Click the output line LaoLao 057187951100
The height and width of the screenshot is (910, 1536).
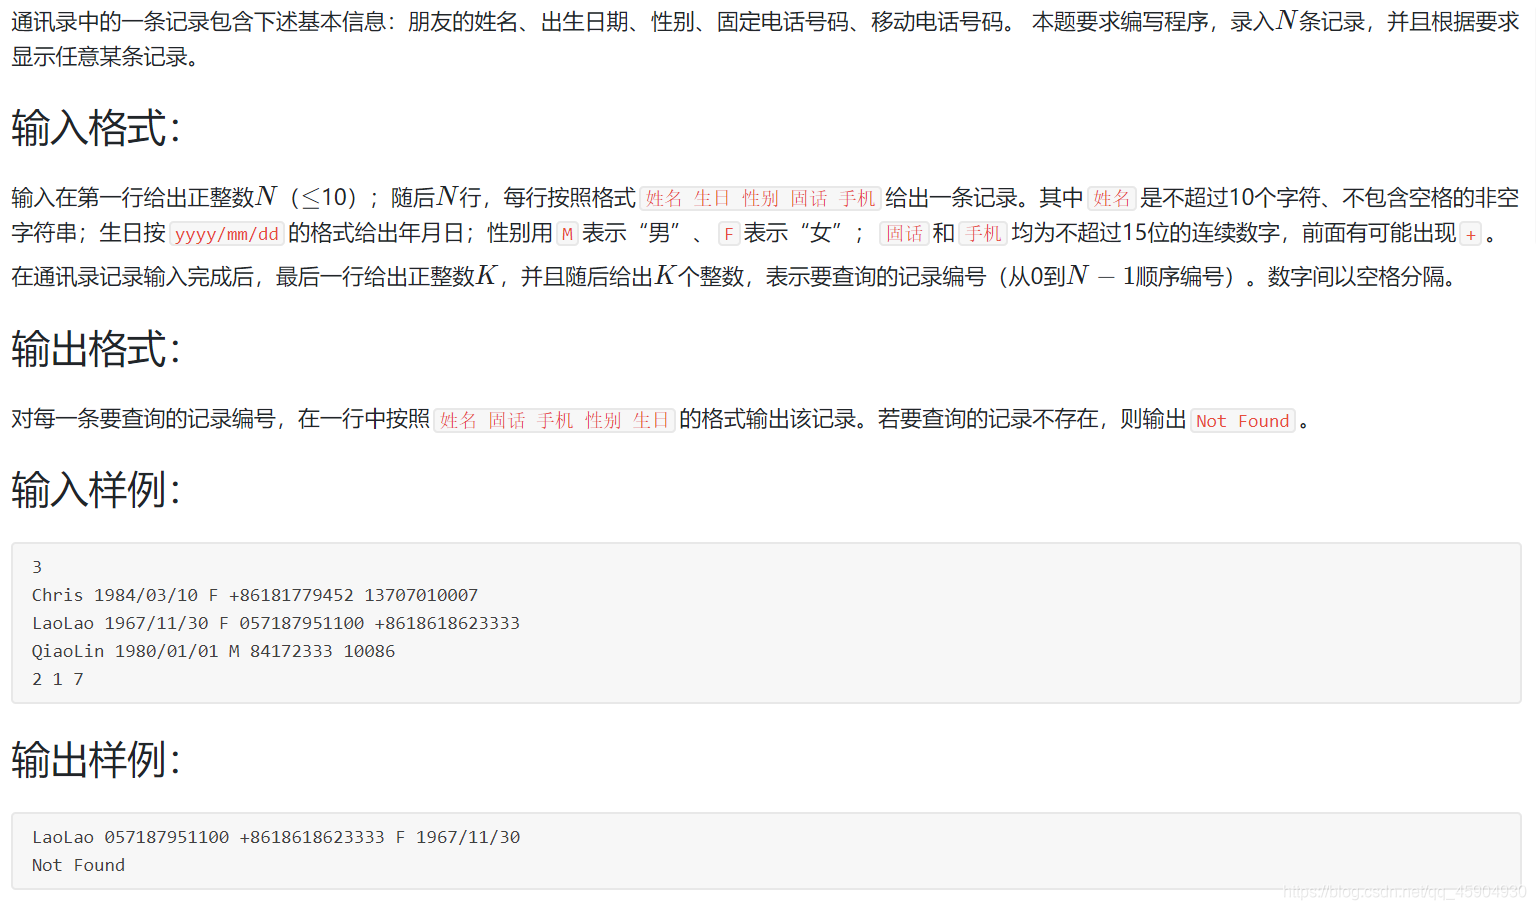[x=276, y=837]
